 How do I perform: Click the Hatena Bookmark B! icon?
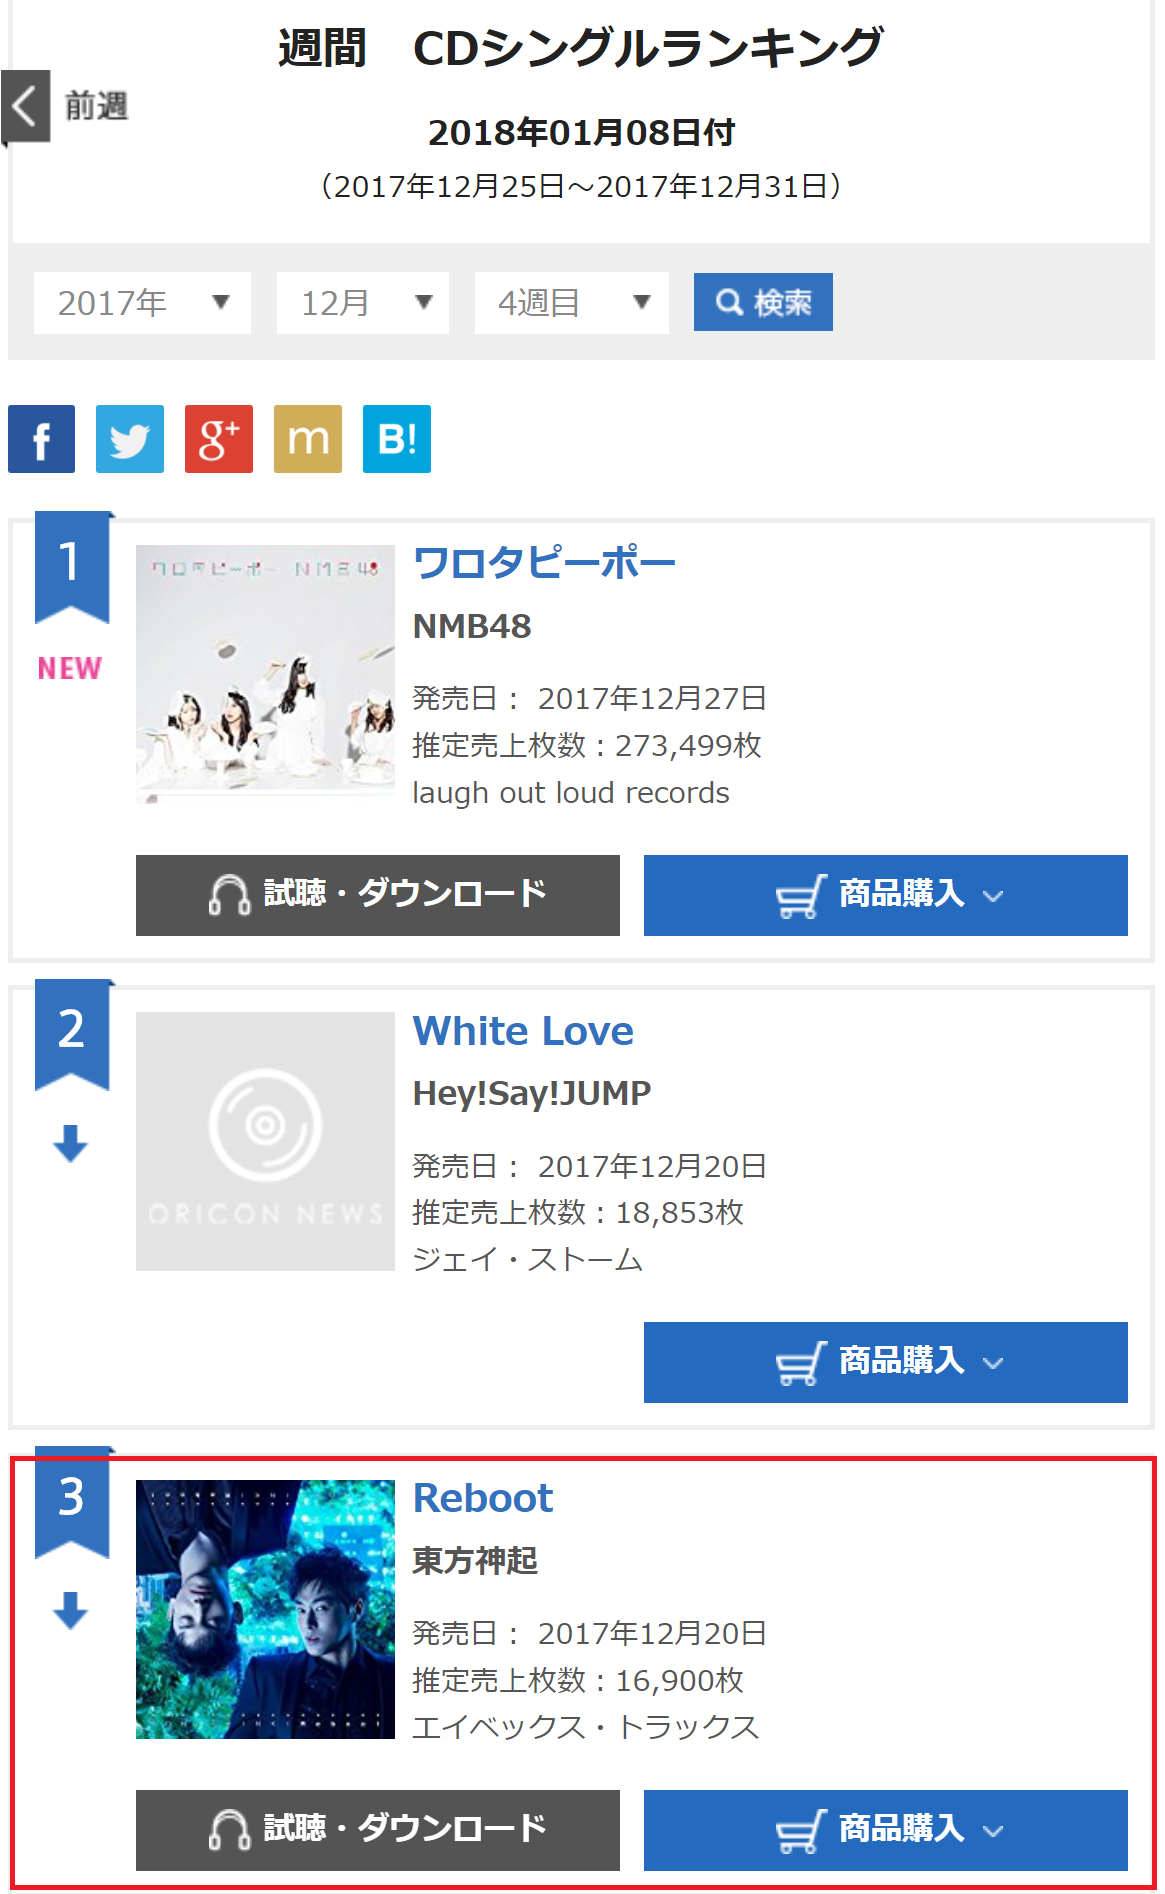coord(397,439)
